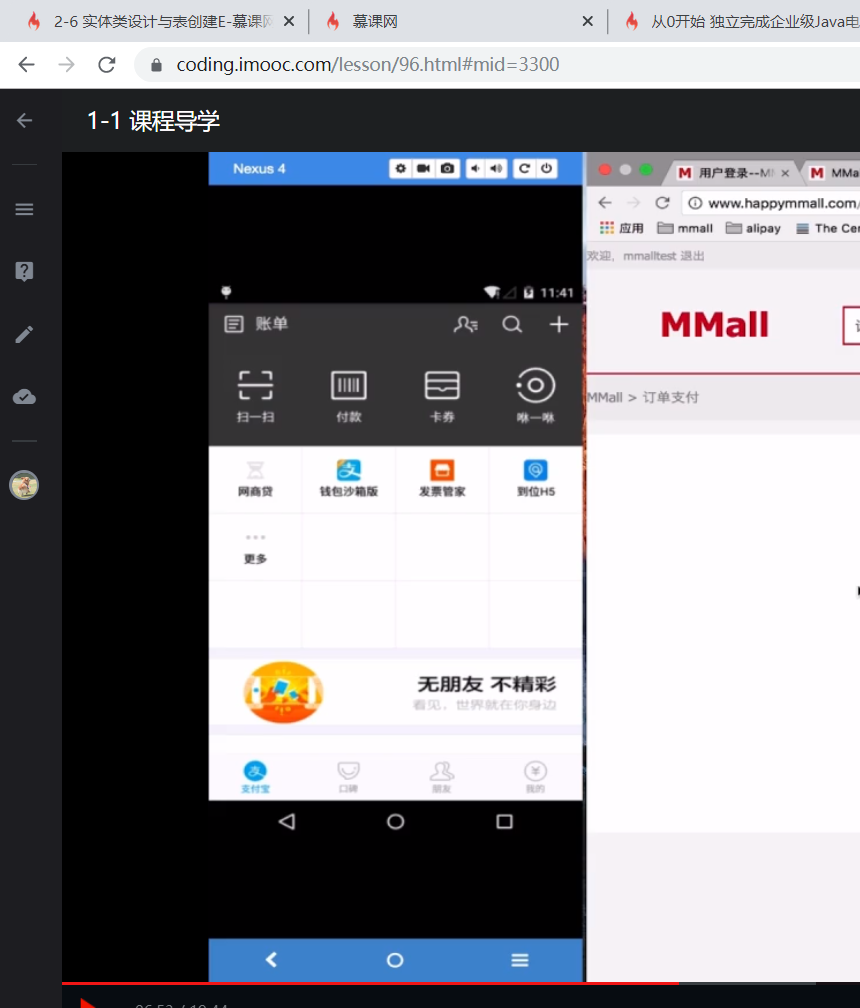Open the user avatar in sidebar
Viewport: 860px width, 1008px height.
[x=24, y=485]
